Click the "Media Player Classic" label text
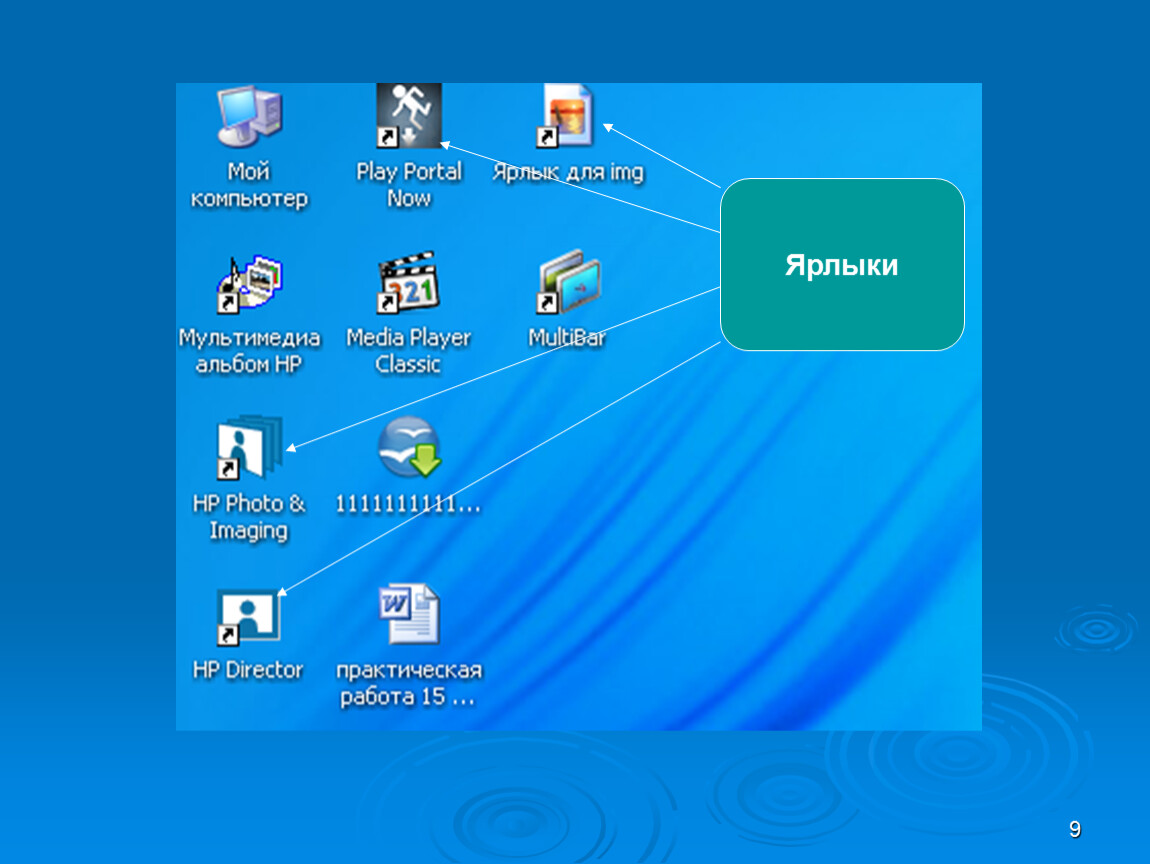1150x864 pixels. 409,351
